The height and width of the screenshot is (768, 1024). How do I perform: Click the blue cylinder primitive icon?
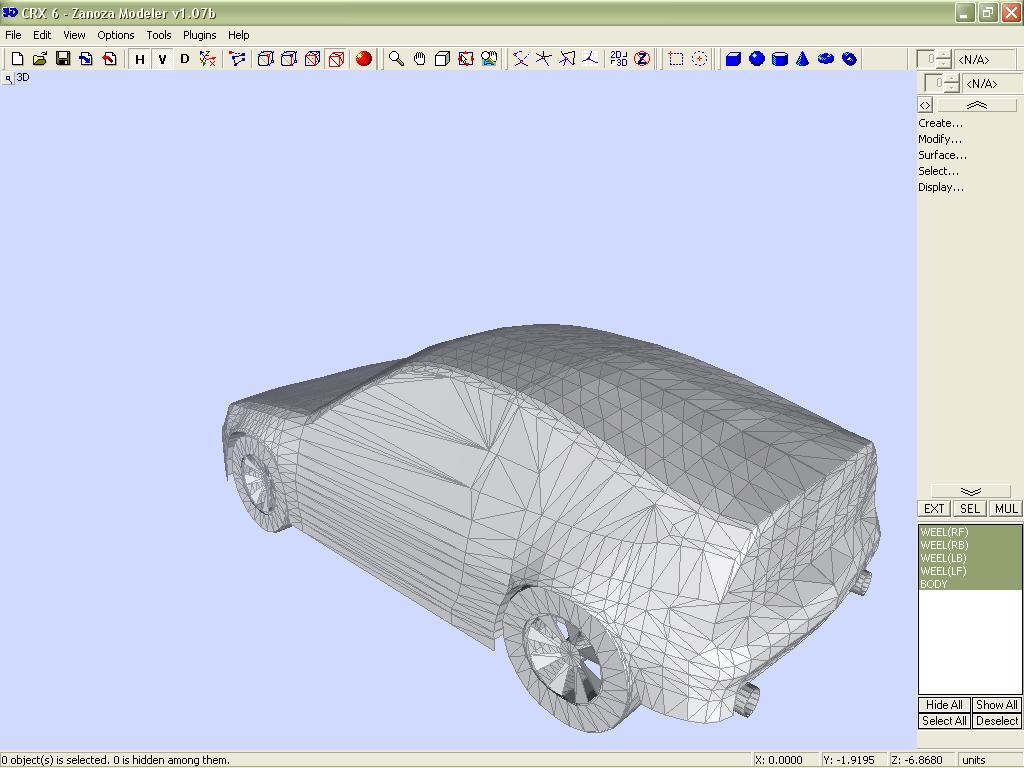780,59
